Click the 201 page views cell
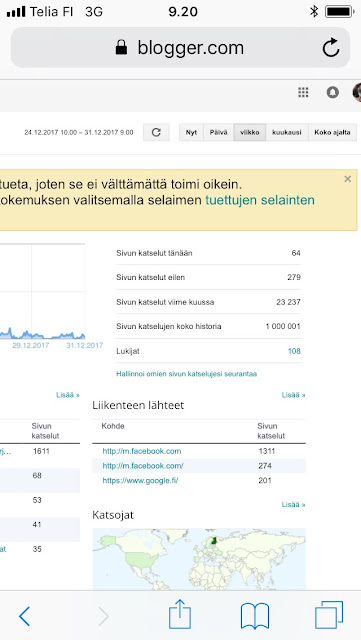The image size is (361, 640). pos(265,480)
